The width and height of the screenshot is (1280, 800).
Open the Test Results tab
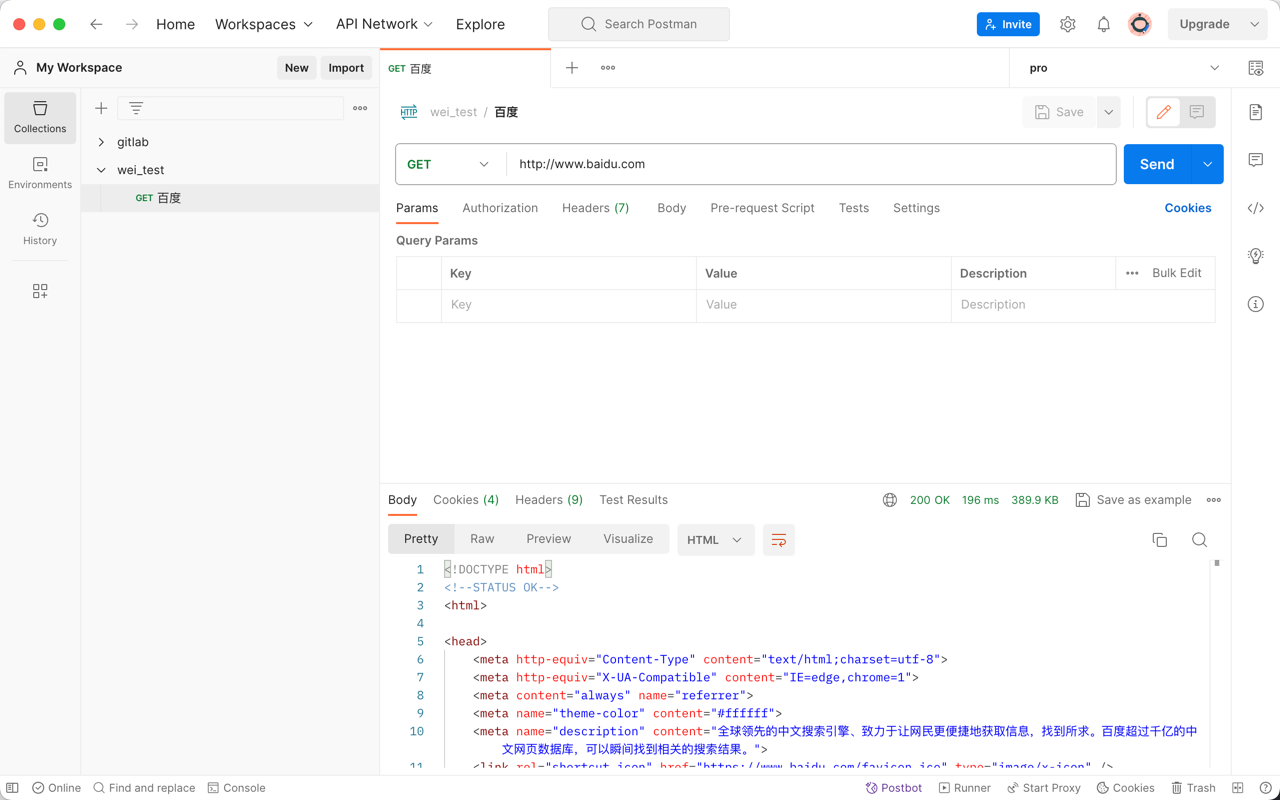[x=633, y=500]
